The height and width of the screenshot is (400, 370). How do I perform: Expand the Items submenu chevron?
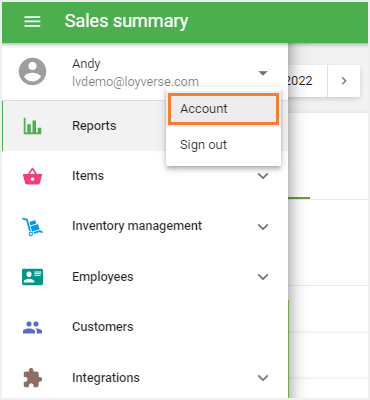[x=263, y=176]
